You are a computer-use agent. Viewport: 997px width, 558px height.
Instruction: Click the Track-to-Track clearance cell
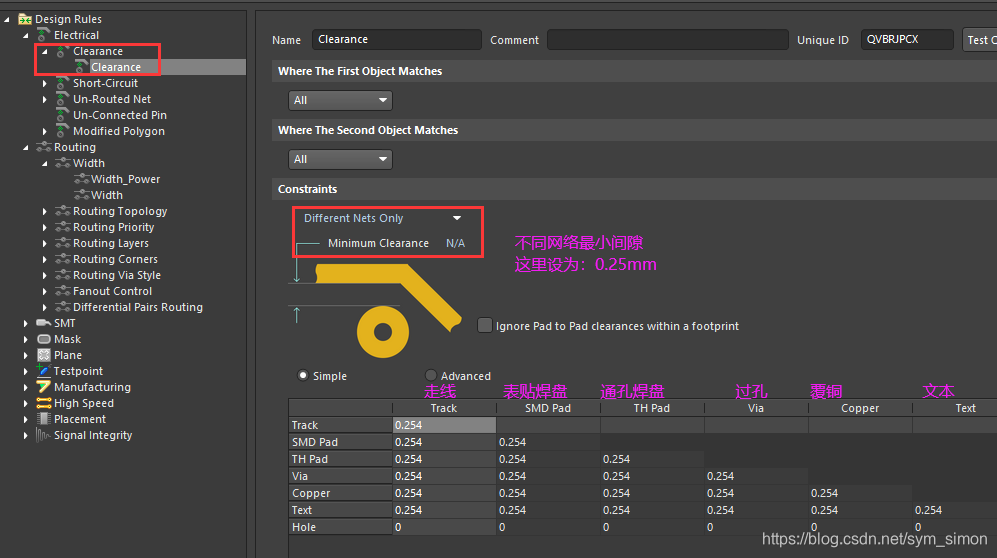click(444, 425)
